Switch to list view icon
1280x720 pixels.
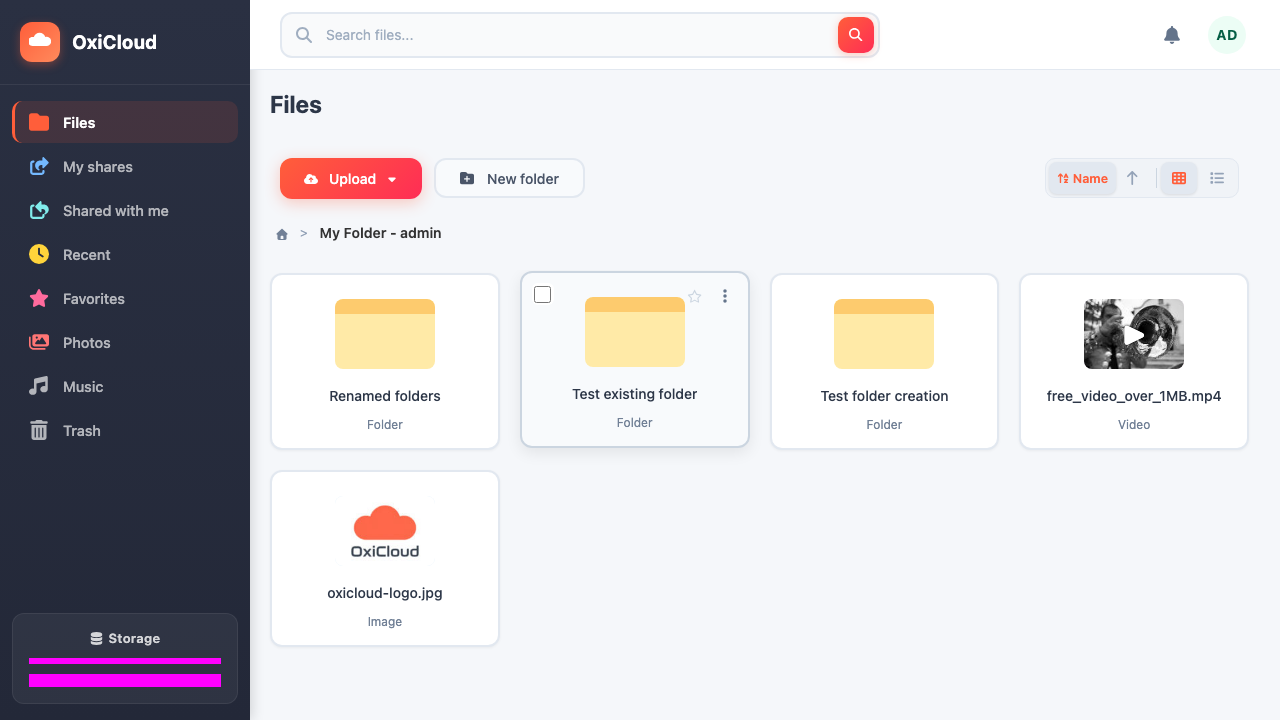click(1217, 179)
